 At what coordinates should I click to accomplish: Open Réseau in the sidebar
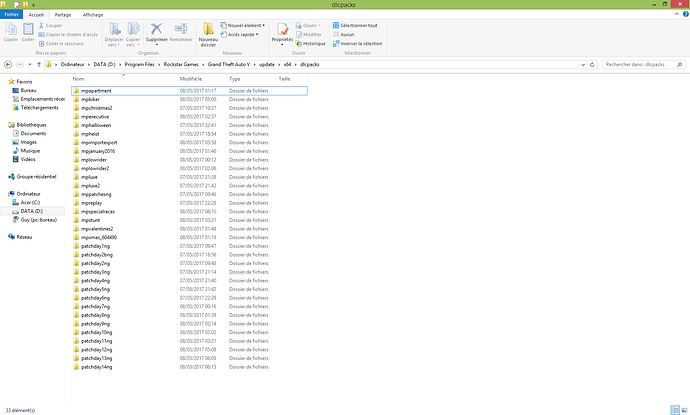coord(24,237)
